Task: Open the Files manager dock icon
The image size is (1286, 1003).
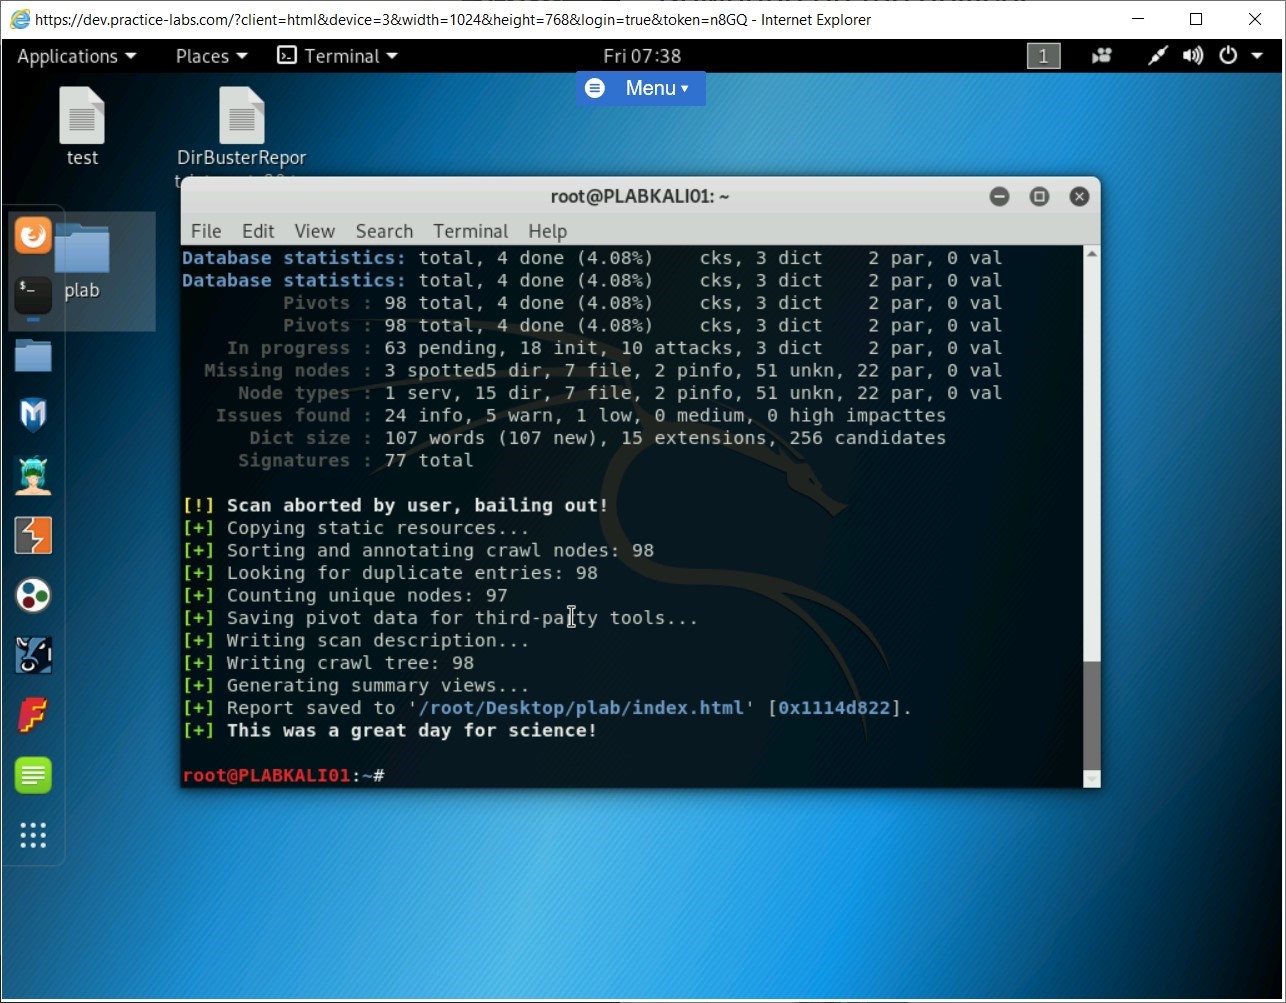Action: point(33,355)
